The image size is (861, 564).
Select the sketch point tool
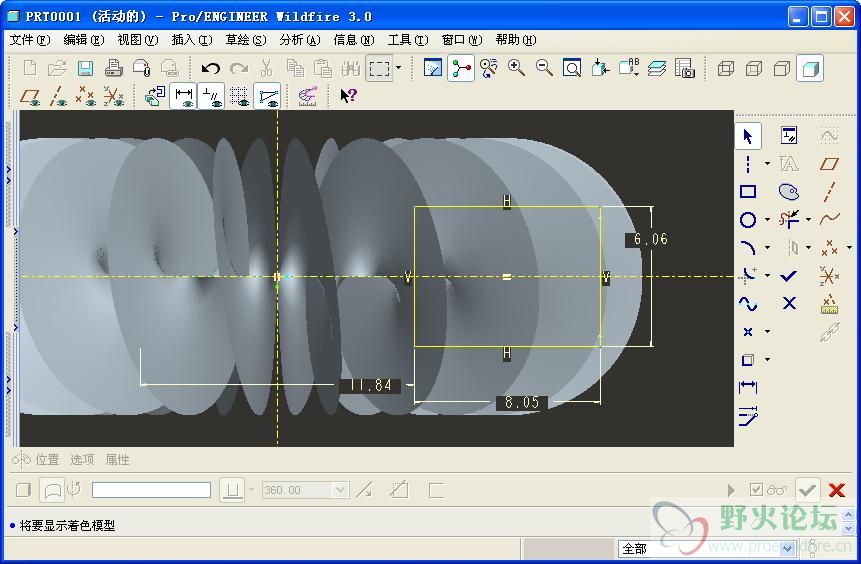tap(748, 332)
